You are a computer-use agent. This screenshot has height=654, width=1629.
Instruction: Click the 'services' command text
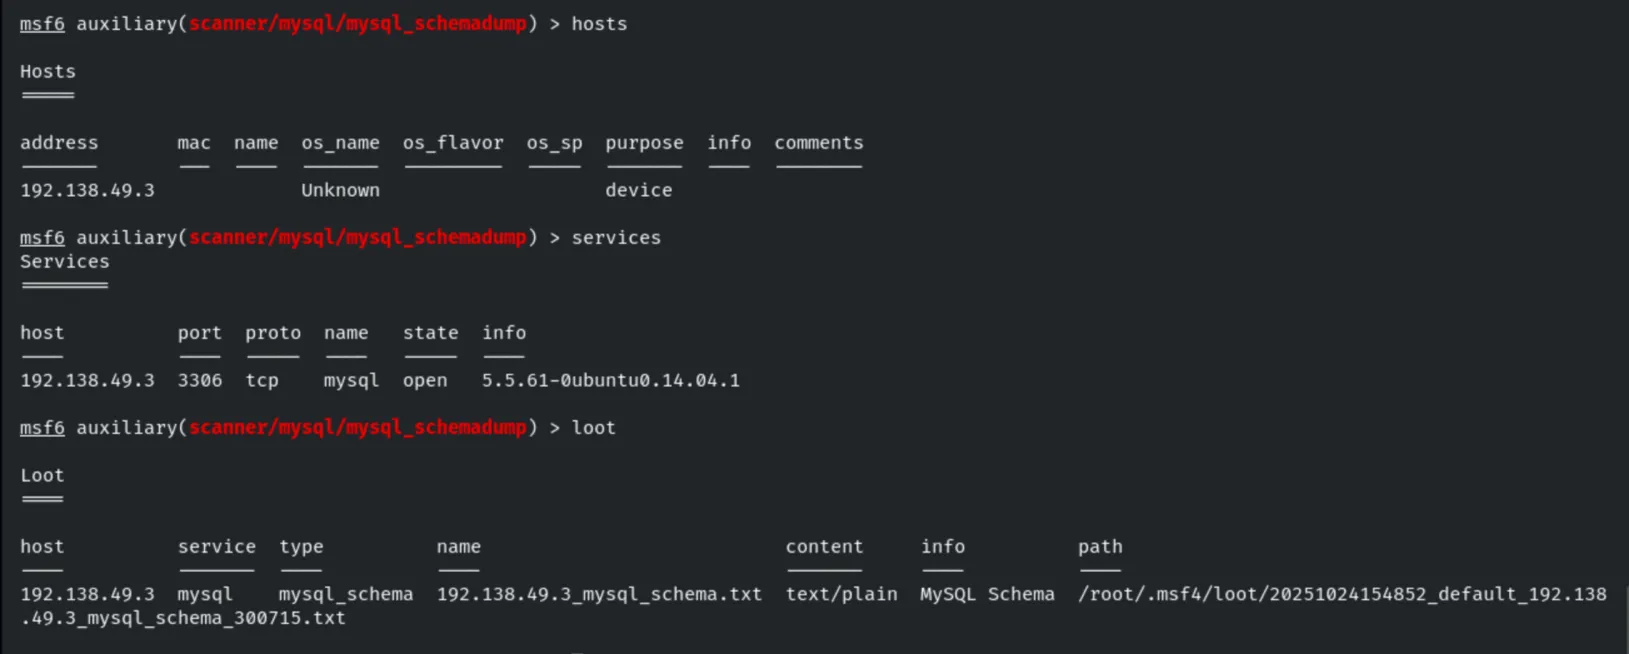(616, 238)
